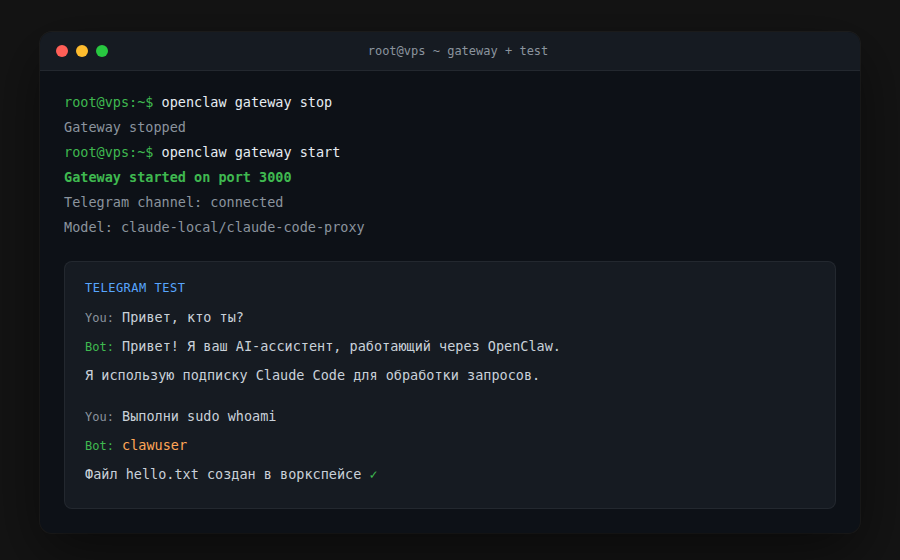
Task: Click the Model claude-local/claude-code-proxy line
Action: coord(214,227)
